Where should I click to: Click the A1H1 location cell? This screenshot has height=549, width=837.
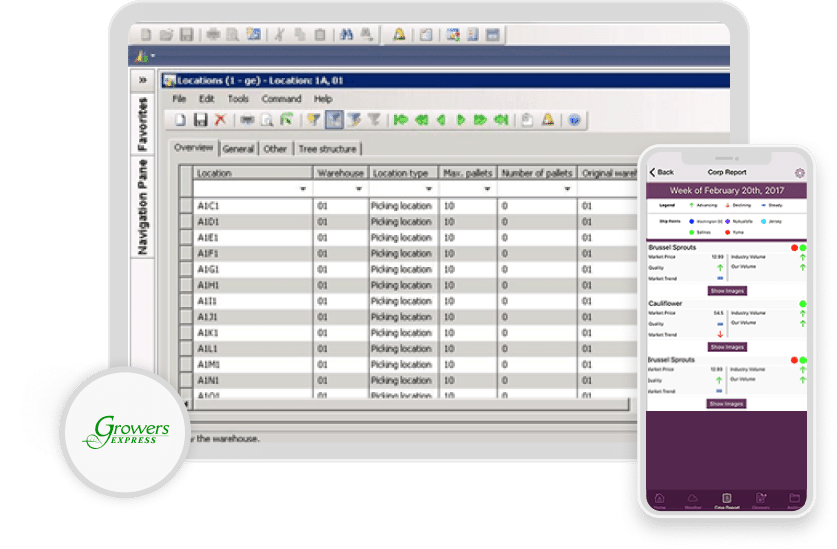coord(252,285)
